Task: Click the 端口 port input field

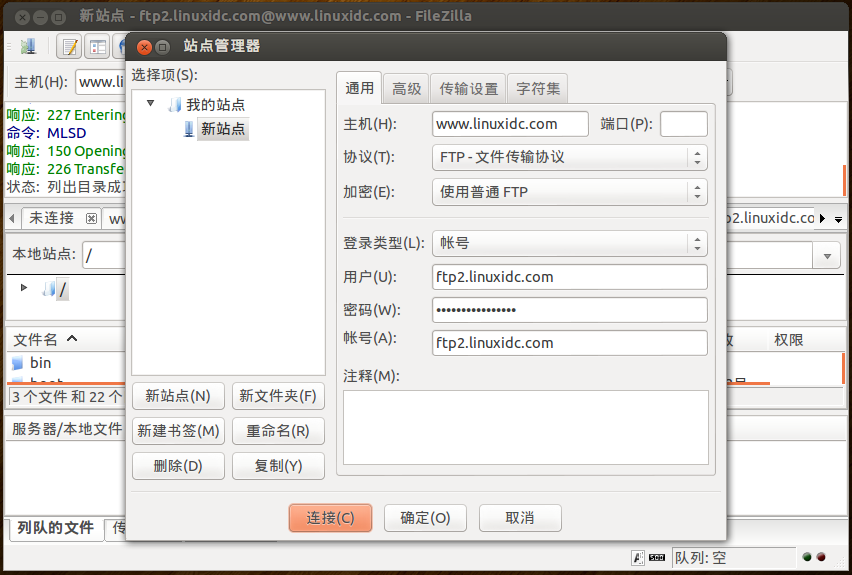Action: (684, 124)
